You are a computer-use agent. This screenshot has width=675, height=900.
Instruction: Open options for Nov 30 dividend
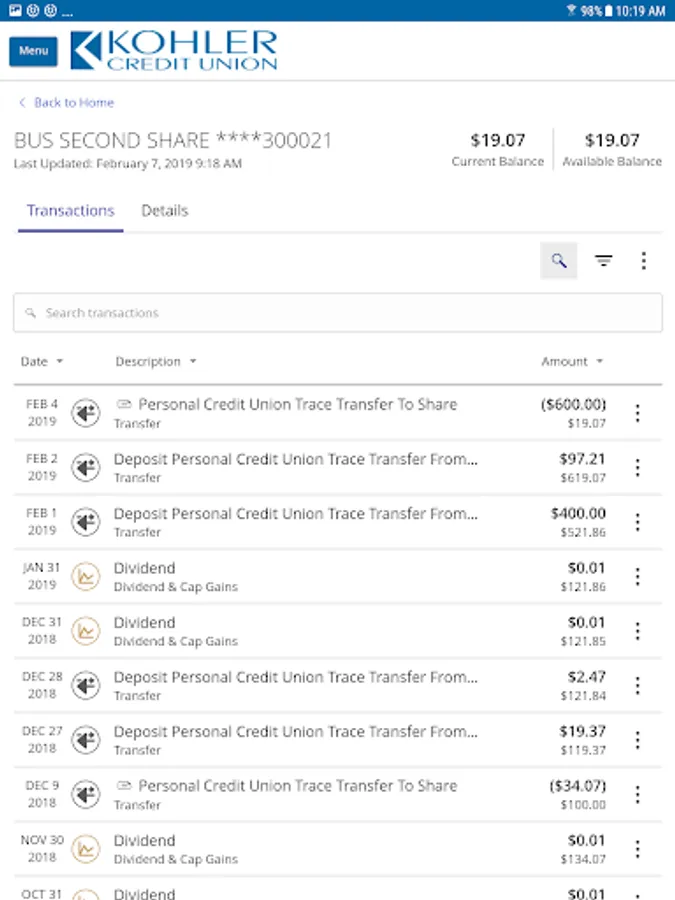click(637, 849)
